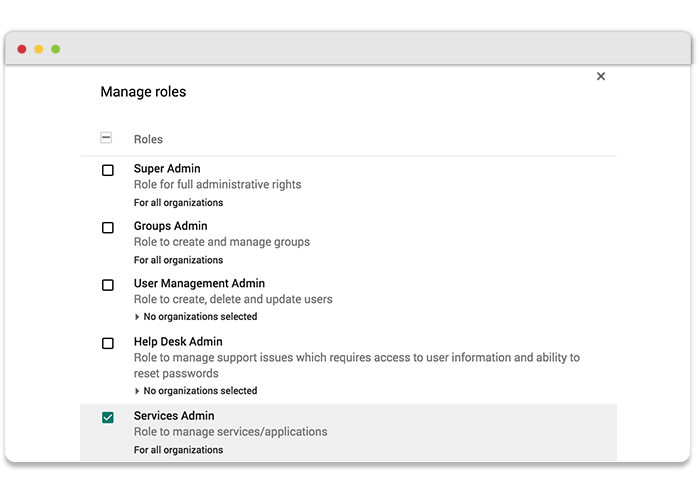
Task: Enable the Groups Admin checkbox
Action: tap(108, 228)
